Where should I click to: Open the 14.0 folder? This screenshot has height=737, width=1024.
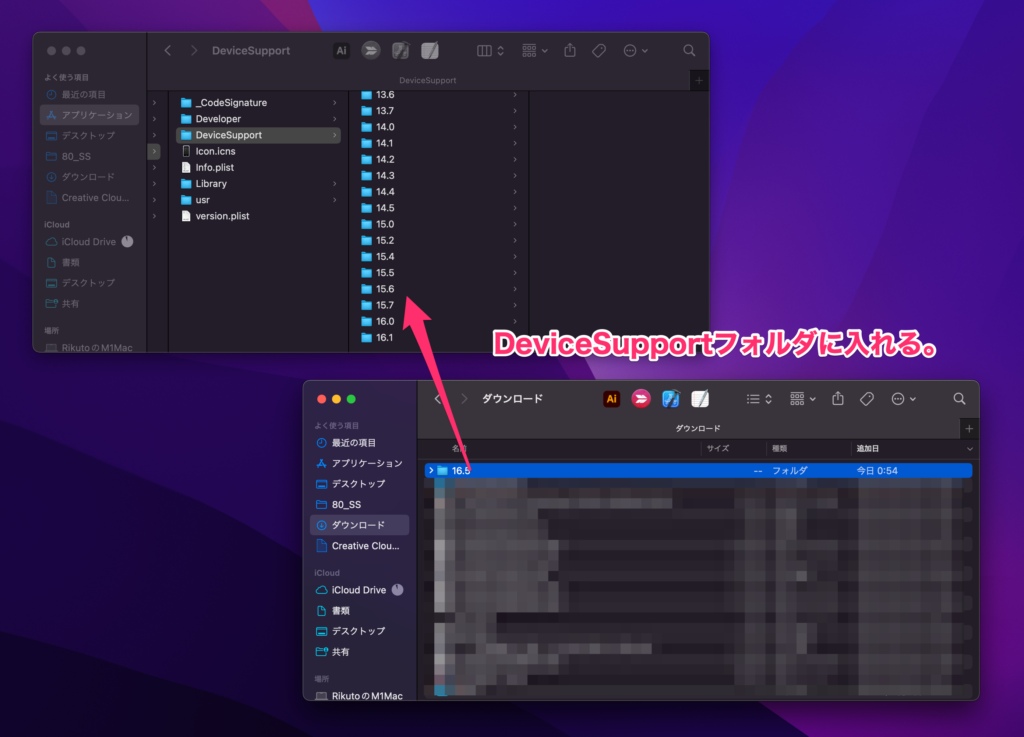point(439,127)
